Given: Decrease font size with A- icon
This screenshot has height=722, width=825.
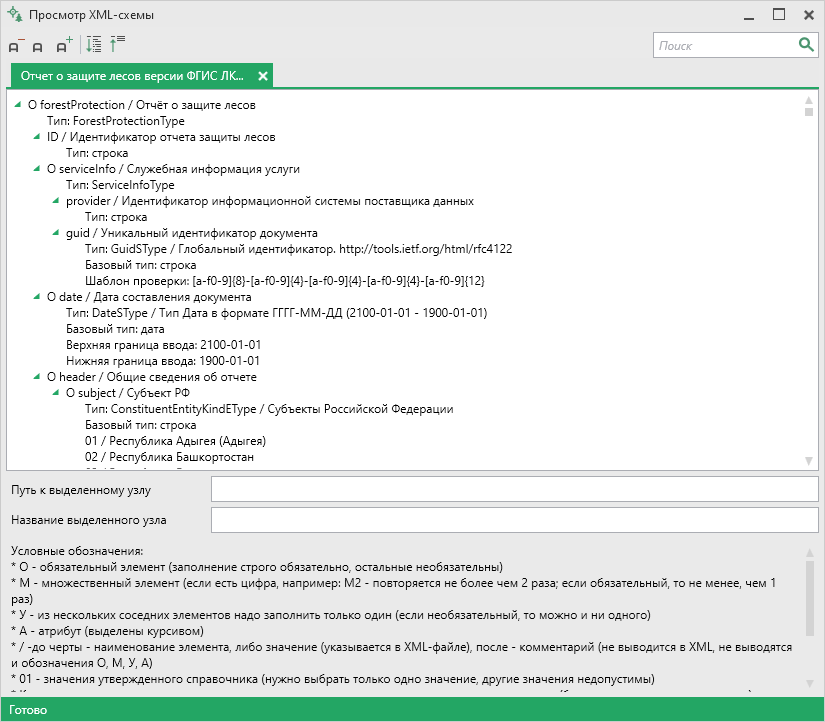Looking at the screenshot, I should 16,46.
